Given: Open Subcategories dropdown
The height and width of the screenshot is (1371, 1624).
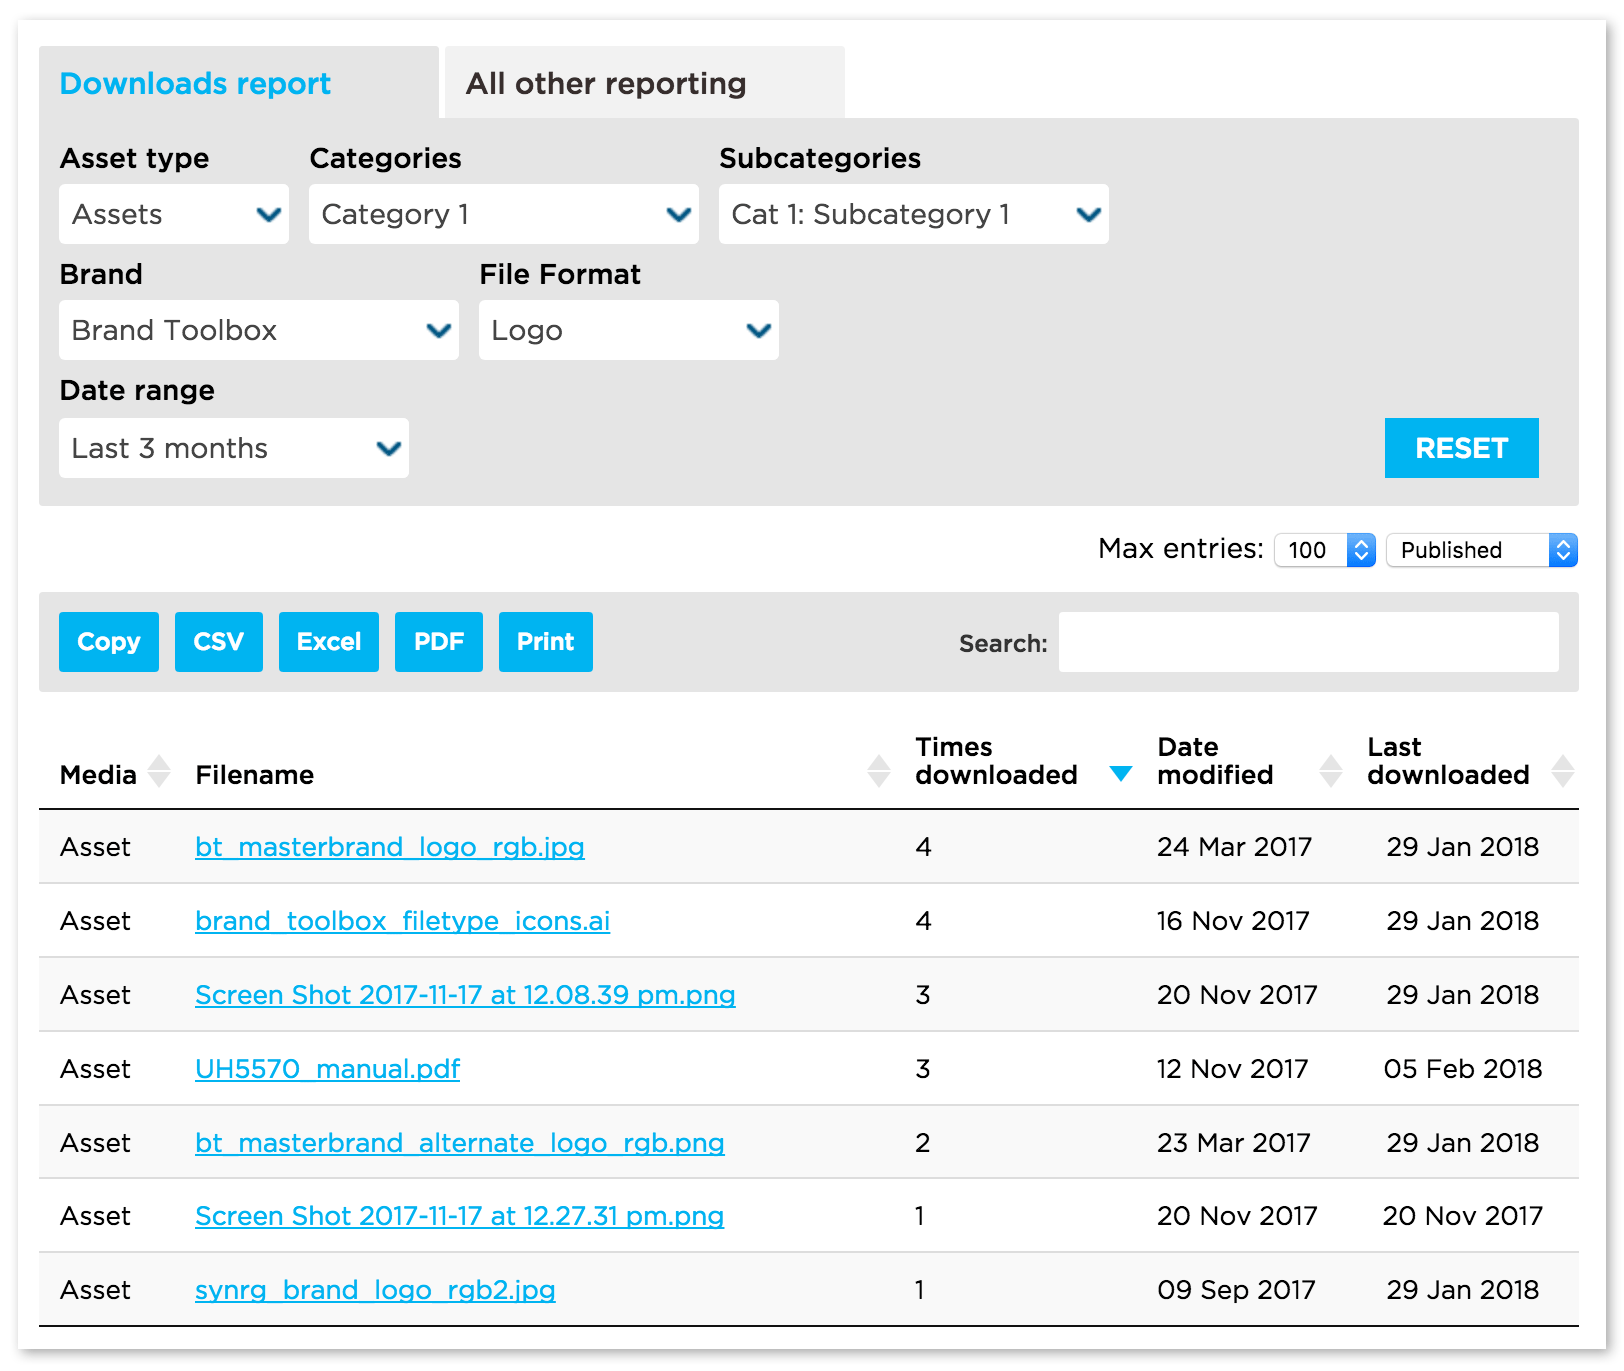Looking at the screenshot, I should [x=913, y=214].
